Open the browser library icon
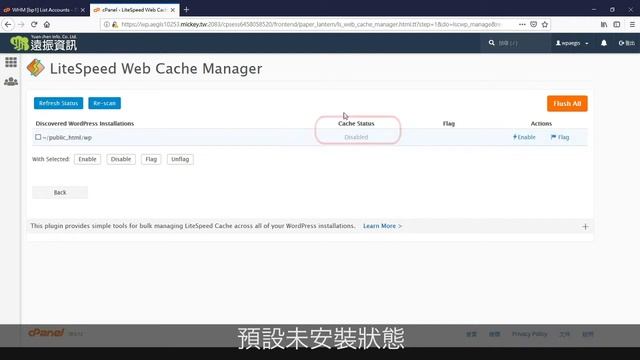The width and height of the screenshot is (640, 360). point(604,24)
